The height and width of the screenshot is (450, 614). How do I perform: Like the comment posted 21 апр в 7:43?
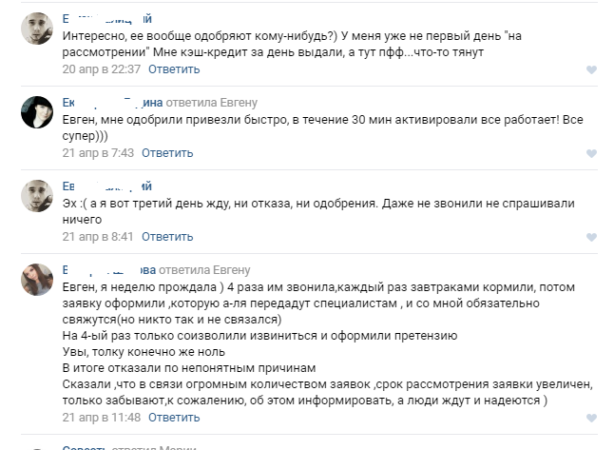[x=591, y=153]
